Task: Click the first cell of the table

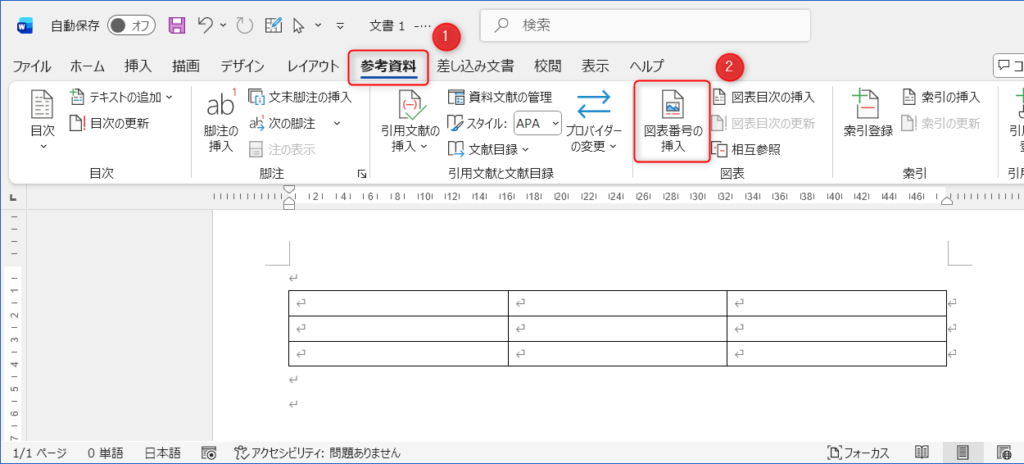Action: point(398,302)
